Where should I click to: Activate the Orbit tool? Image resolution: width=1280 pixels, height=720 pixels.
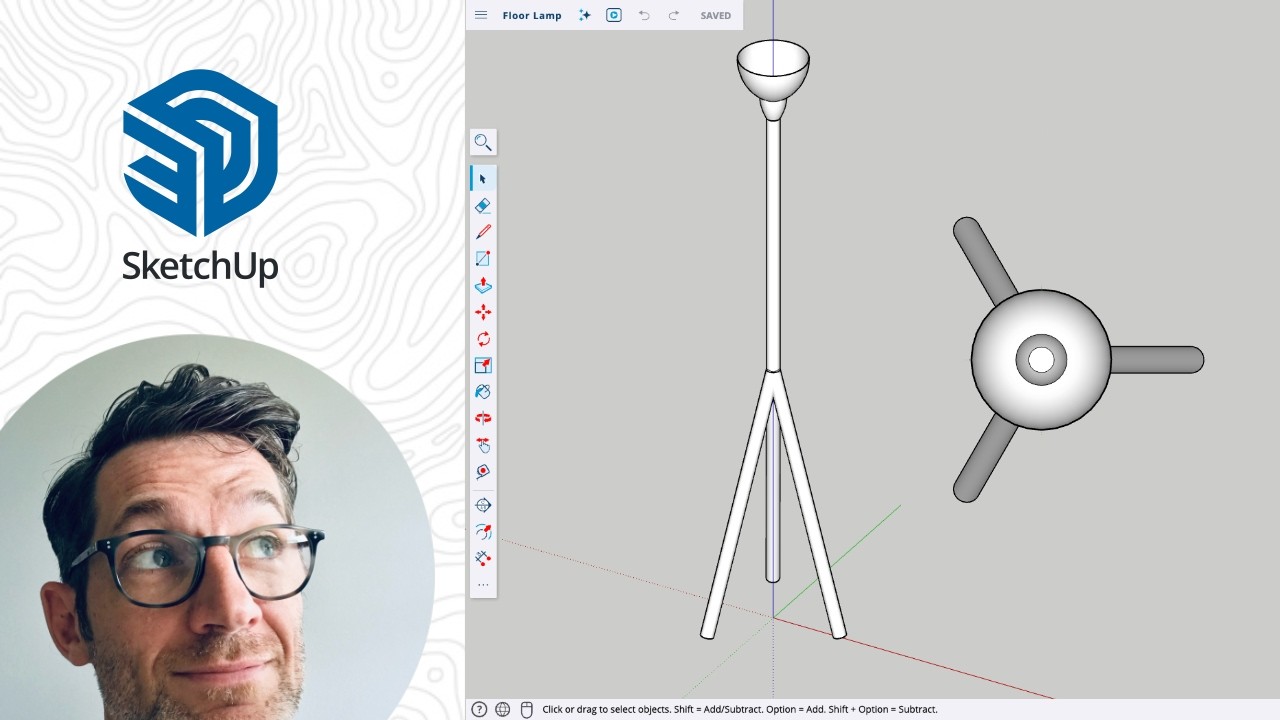click(483, 418)
